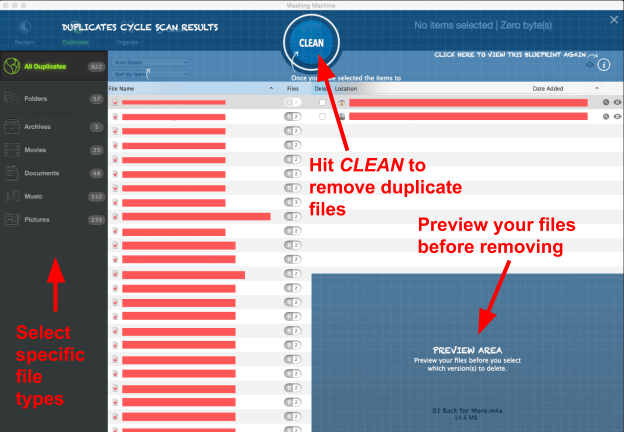
Task: Open the Reclaim cycle tab
Action: pyautogui.click(x=25, y=33)
